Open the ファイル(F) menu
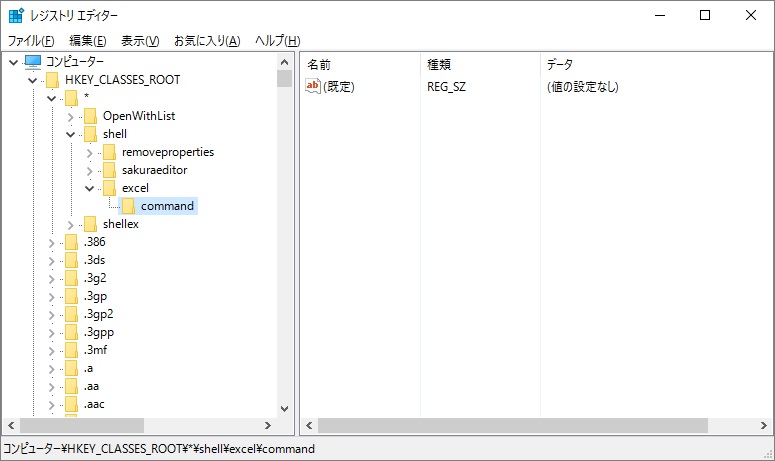This screenshot has width=775, height=461. [31, 41]
